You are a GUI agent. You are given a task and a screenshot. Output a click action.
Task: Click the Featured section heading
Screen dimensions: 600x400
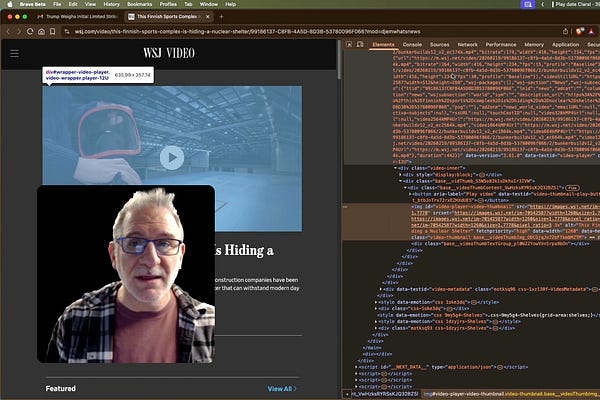click(60, 389)
